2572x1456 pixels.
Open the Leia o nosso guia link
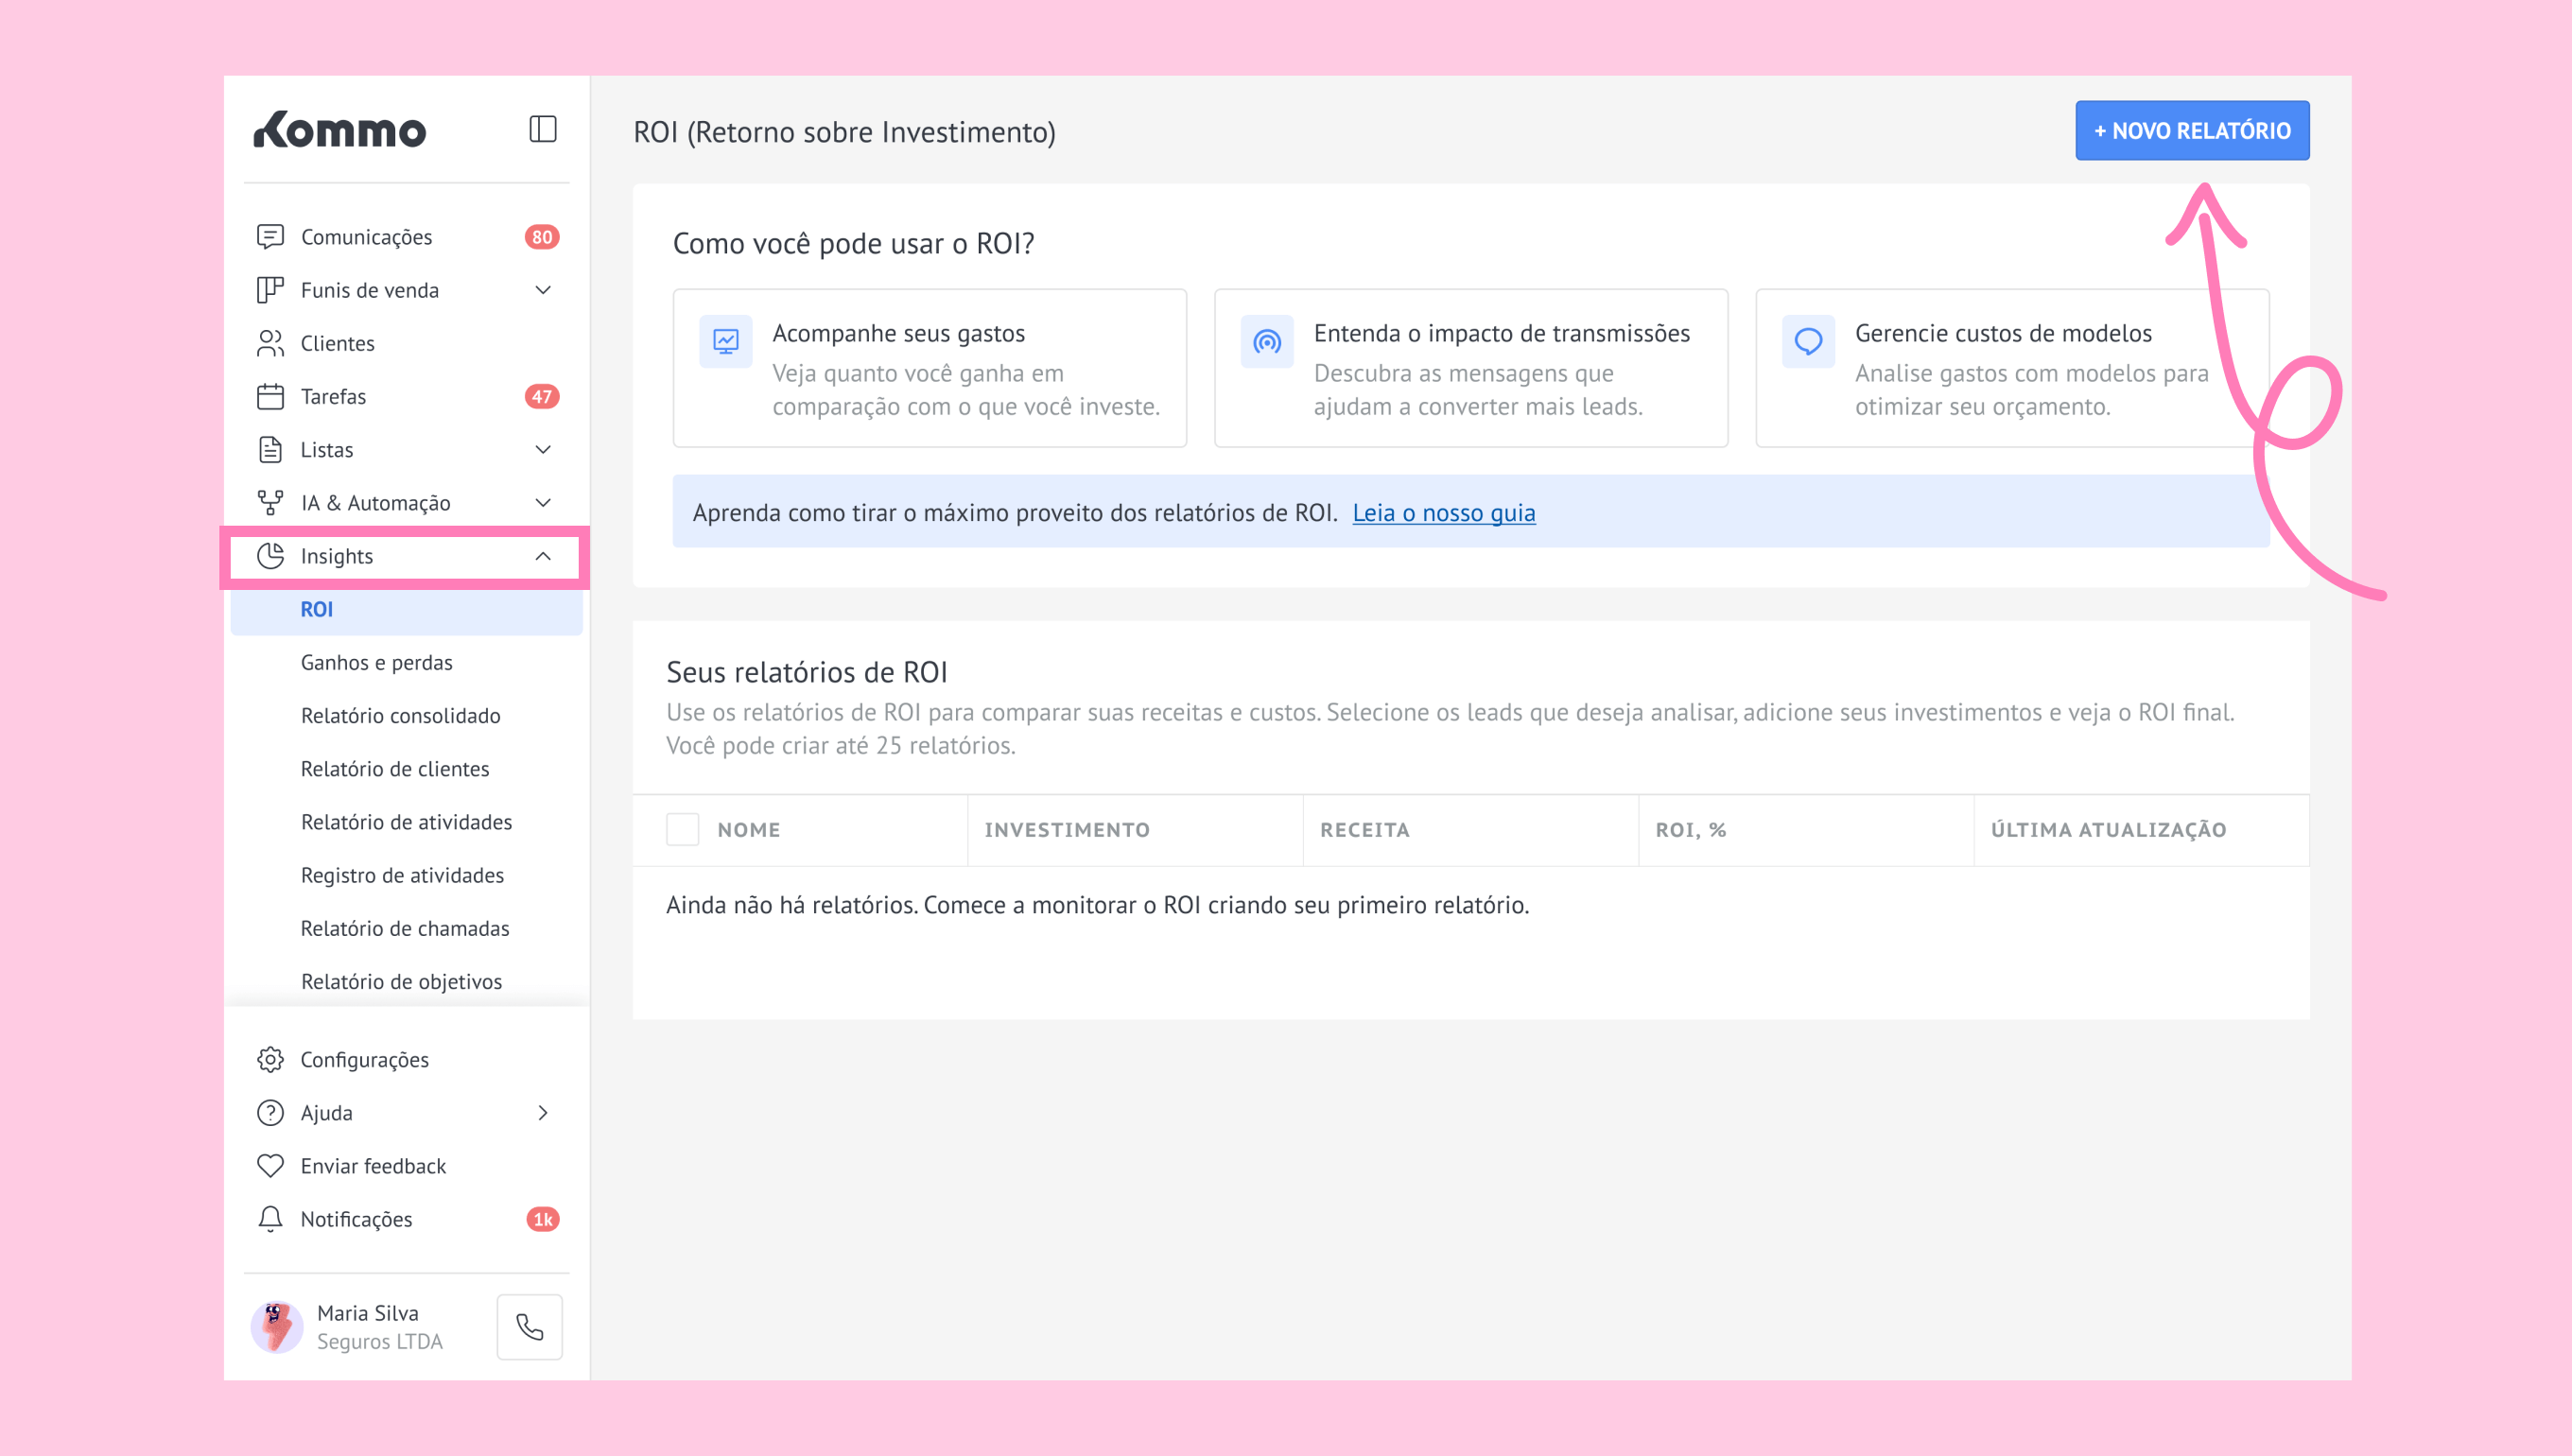tap(1443, 512)
